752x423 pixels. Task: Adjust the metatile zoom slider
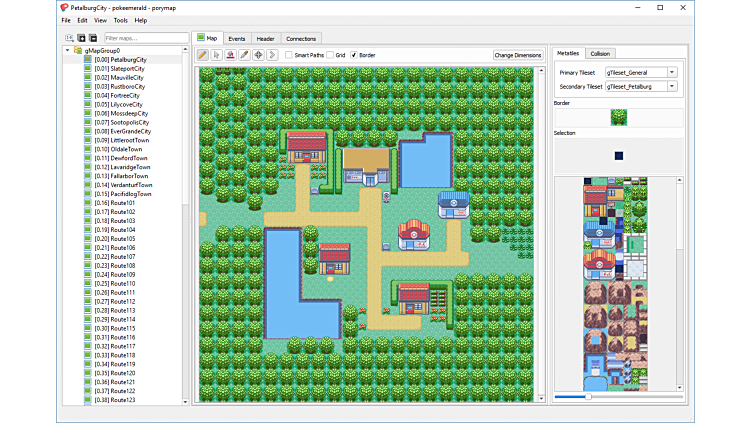point(588,397)
